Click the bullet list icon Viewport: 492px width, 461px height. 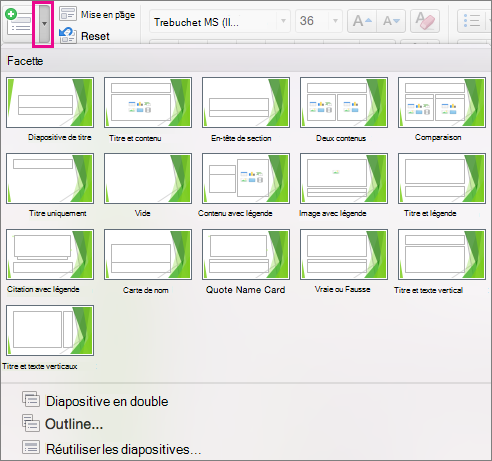(x=472, y=21)
